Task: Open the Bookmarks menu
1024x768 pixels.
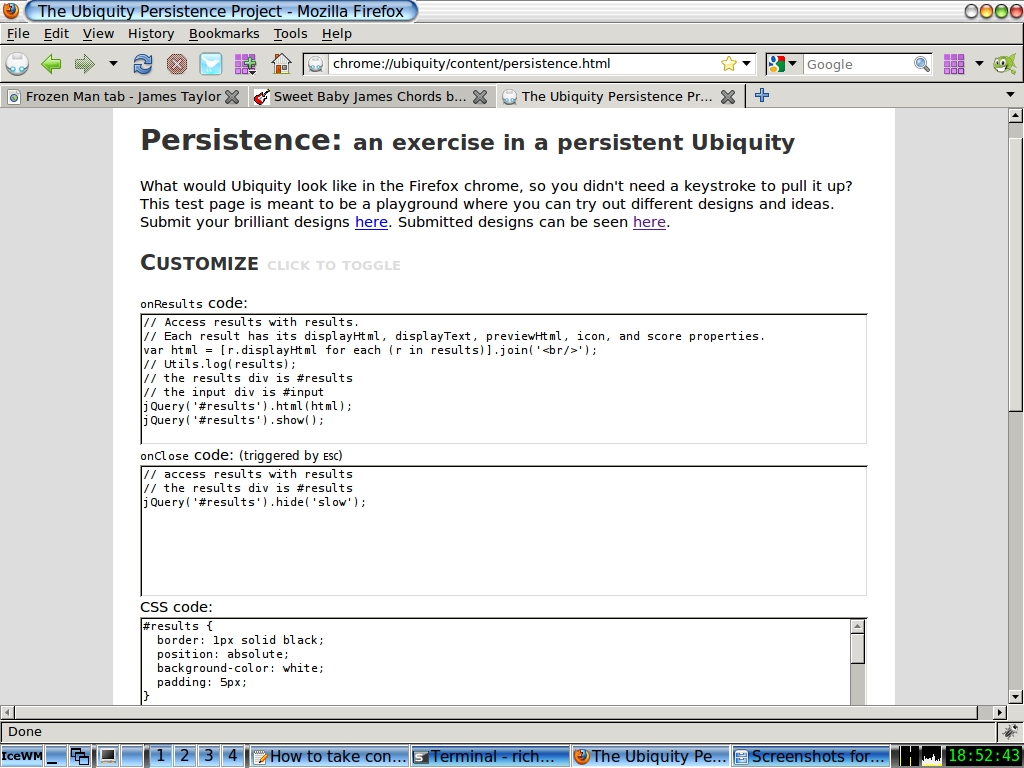Action: click(x=224, y=34)
